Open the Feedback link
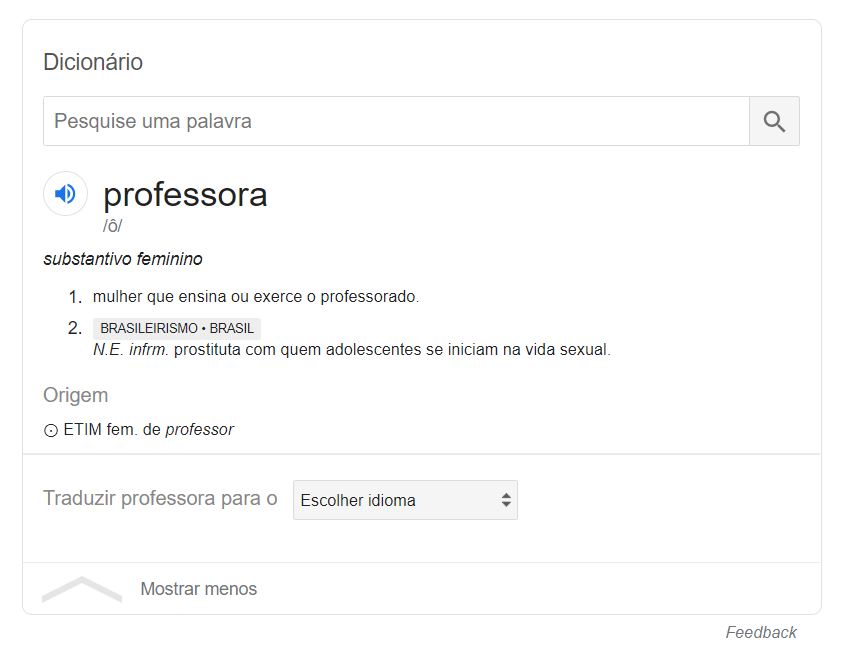Screen dimensions: 850x660 pos(761,632)
